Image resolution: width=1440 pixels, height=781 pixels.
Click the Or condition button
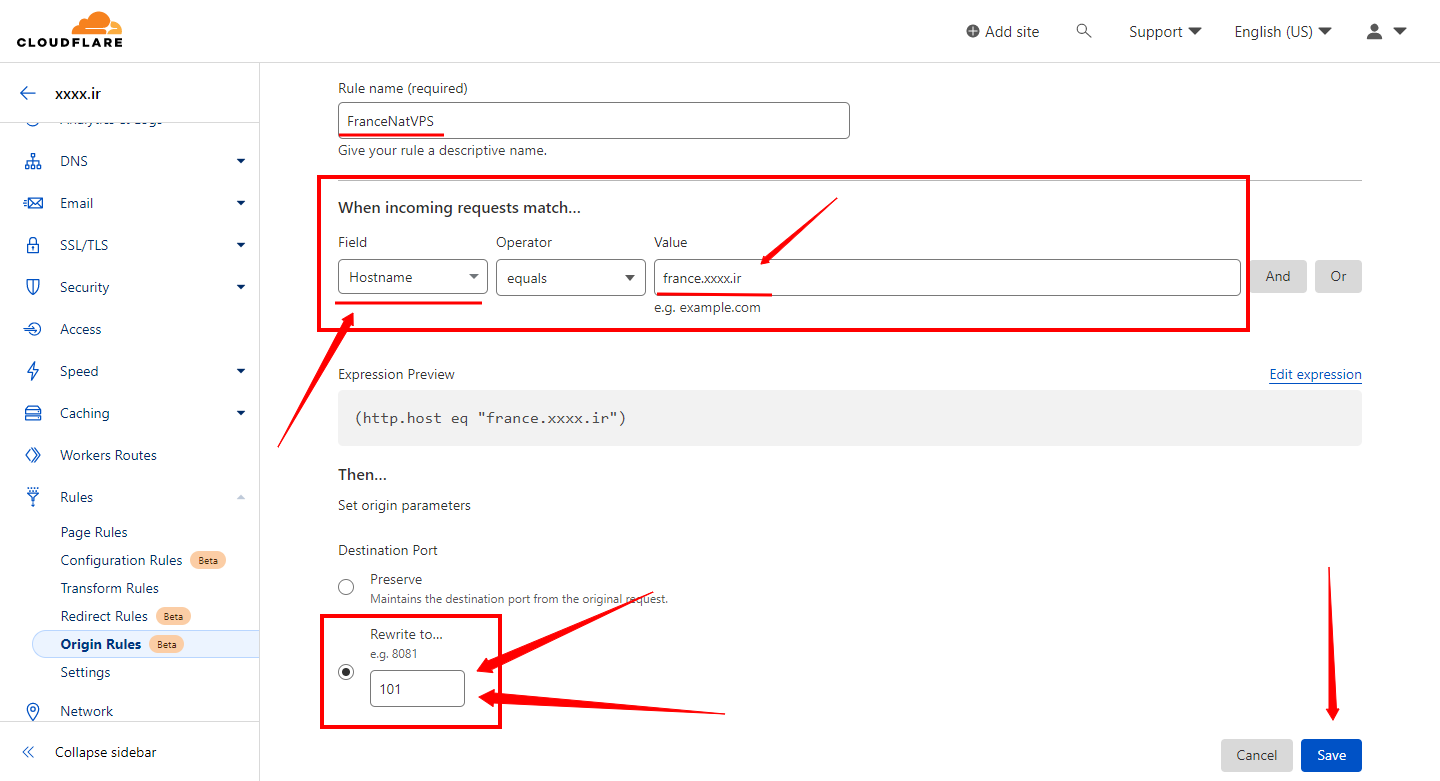pyautogui.click(x=1338, y=276)
